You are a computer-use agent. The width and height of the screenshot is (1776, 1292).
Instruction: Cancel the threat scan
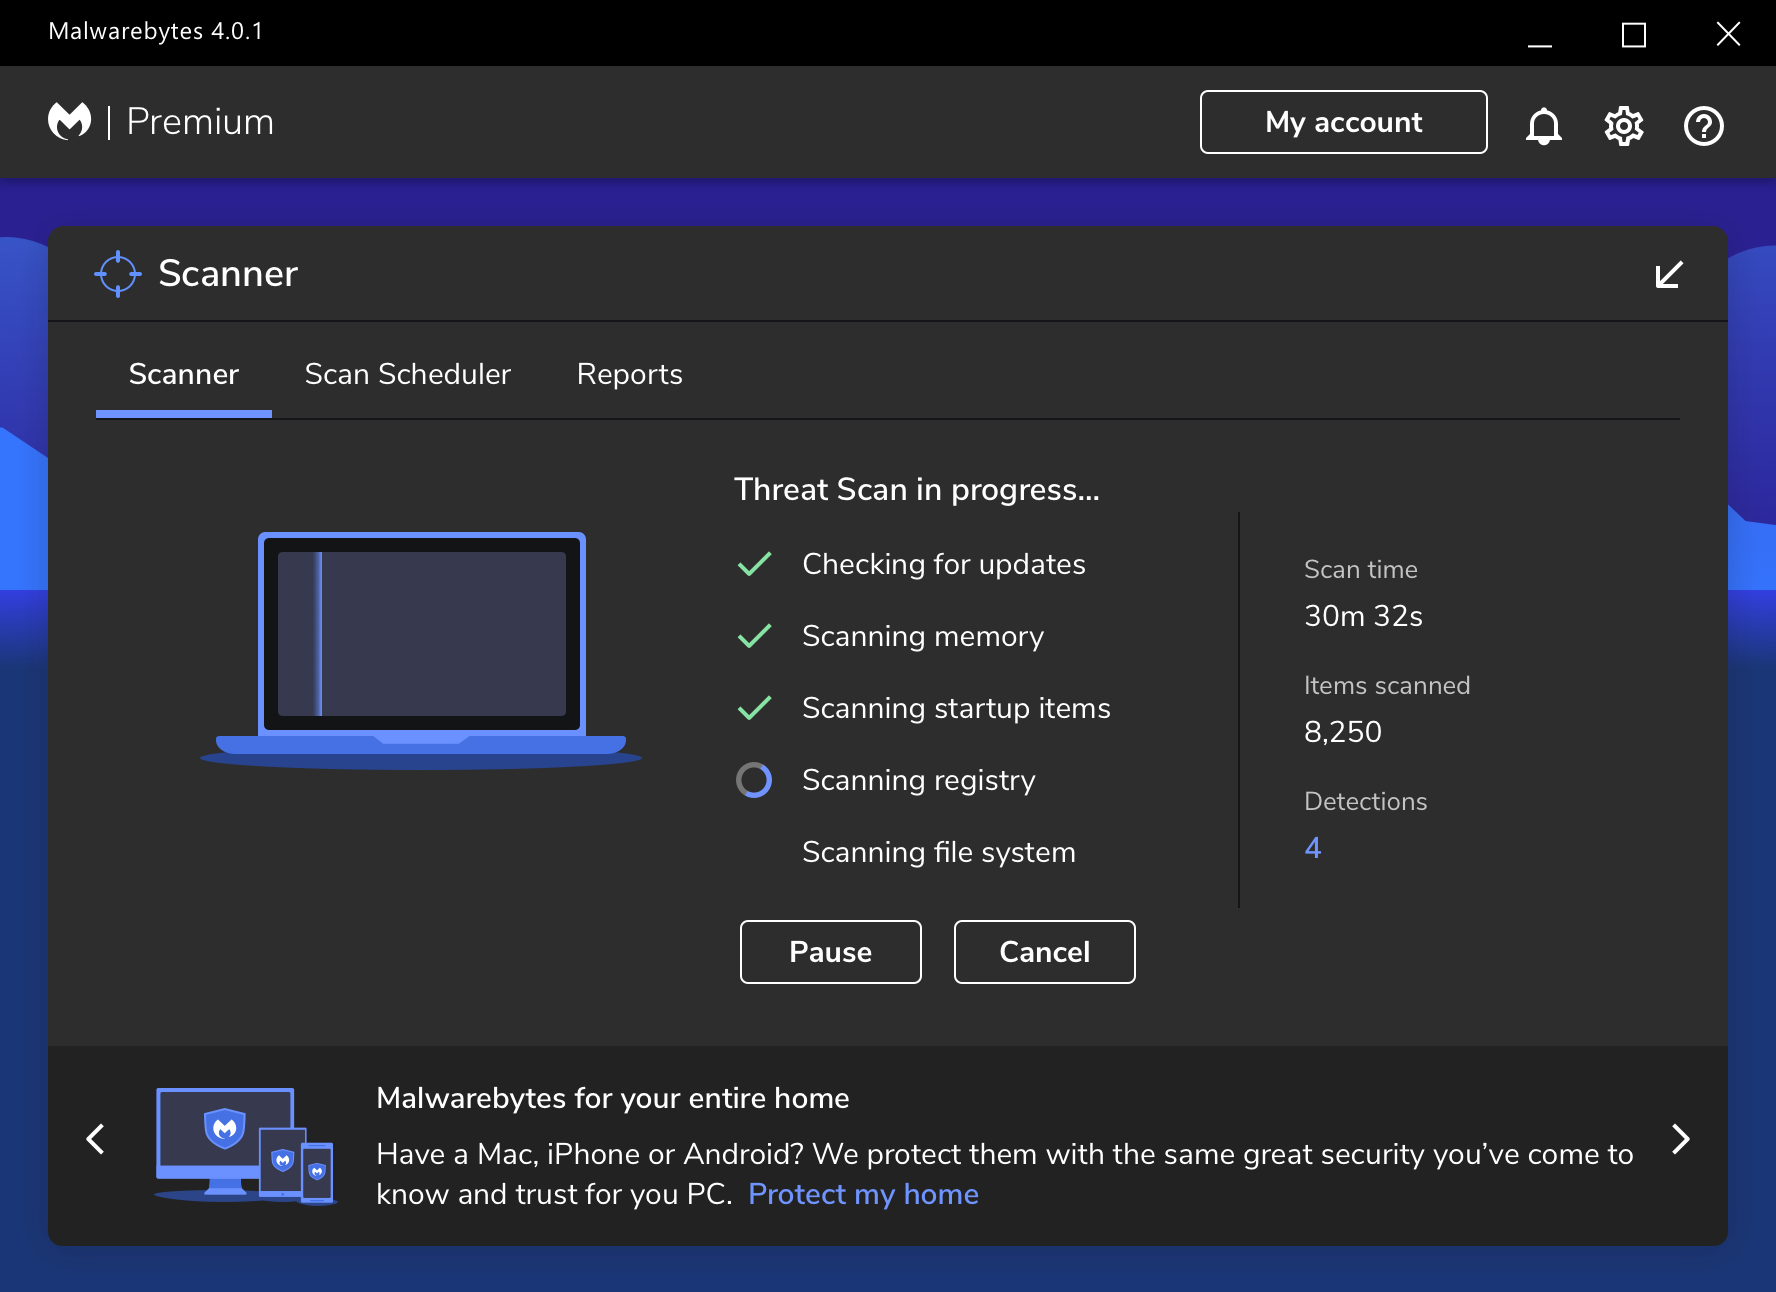1044,952
